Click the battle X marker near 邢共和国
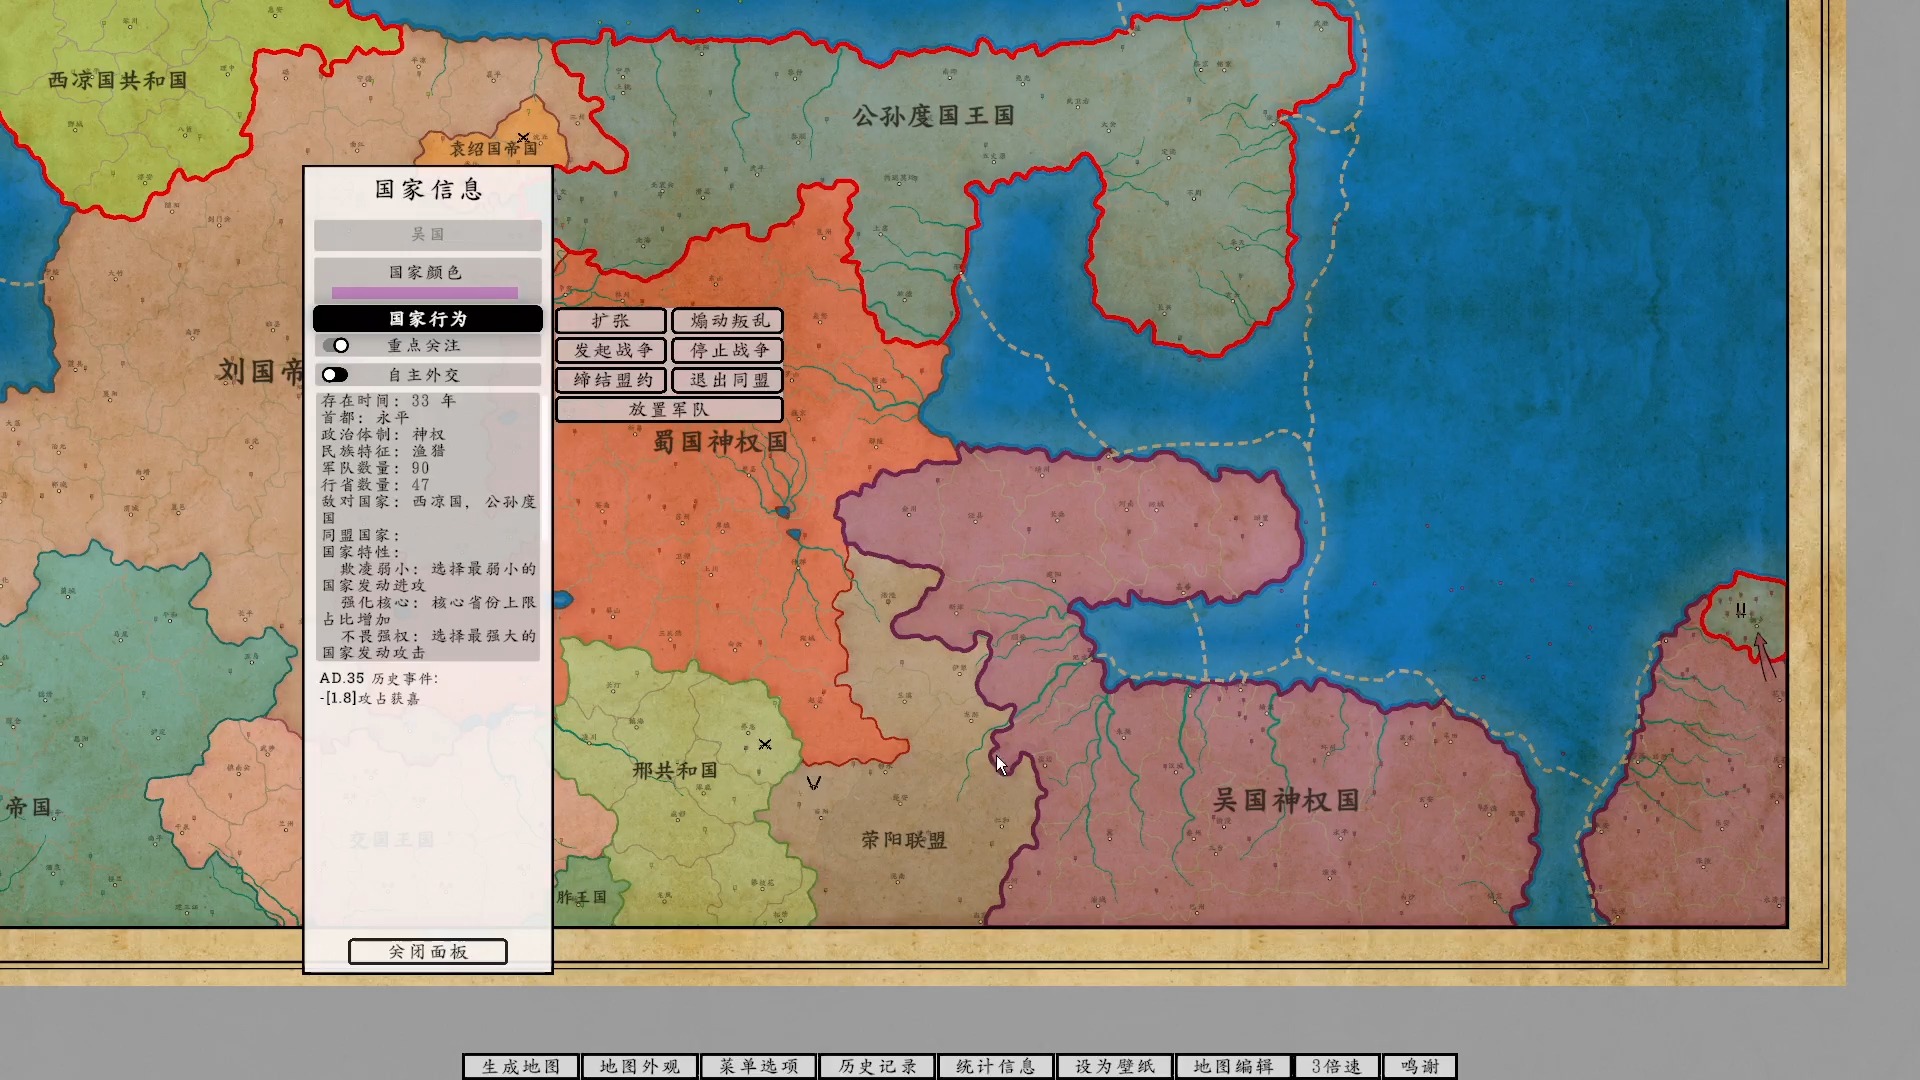This screenshot has height=1080, width=1920. point(765,745)
